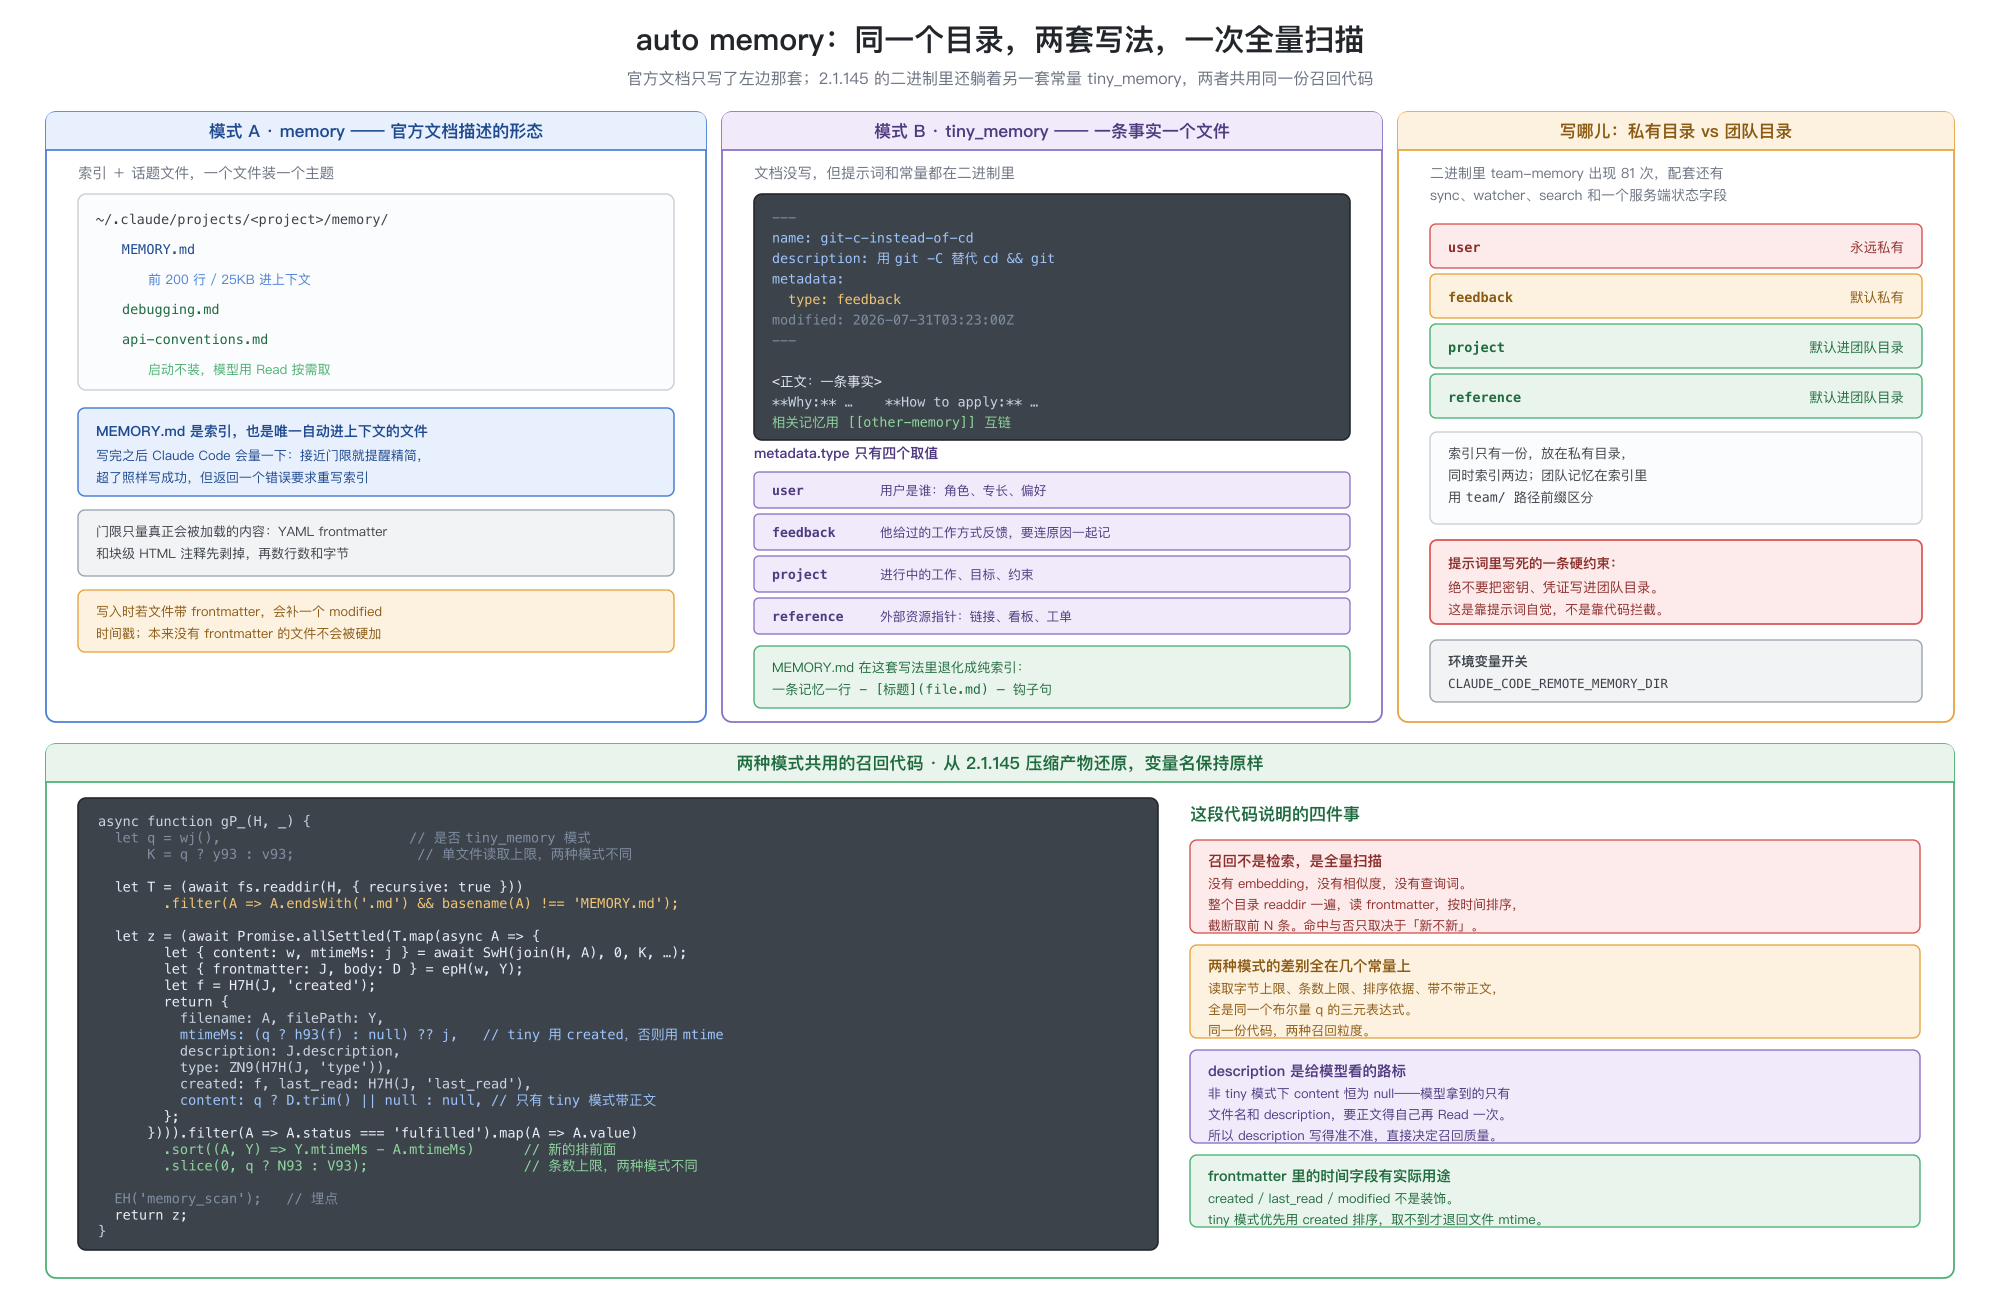
Task: Click the card starting "索引只有一份,放在私有目录"
Action: 1676,478
